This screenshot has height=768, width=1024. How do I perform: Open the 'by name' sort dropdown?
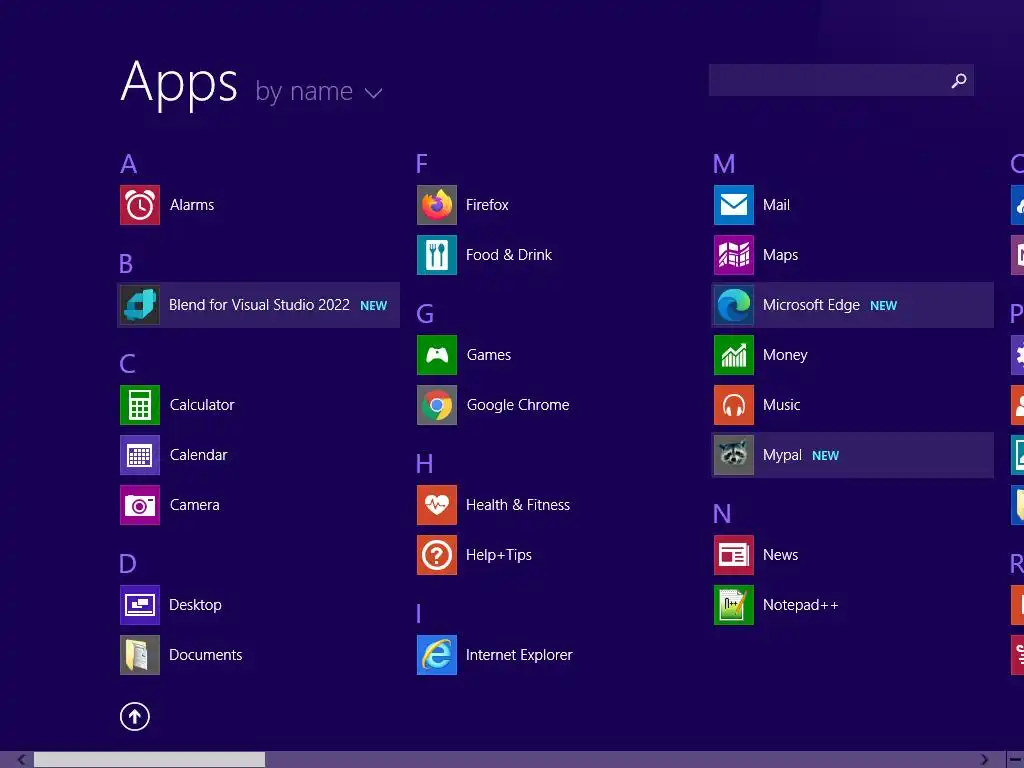(319, 91)
